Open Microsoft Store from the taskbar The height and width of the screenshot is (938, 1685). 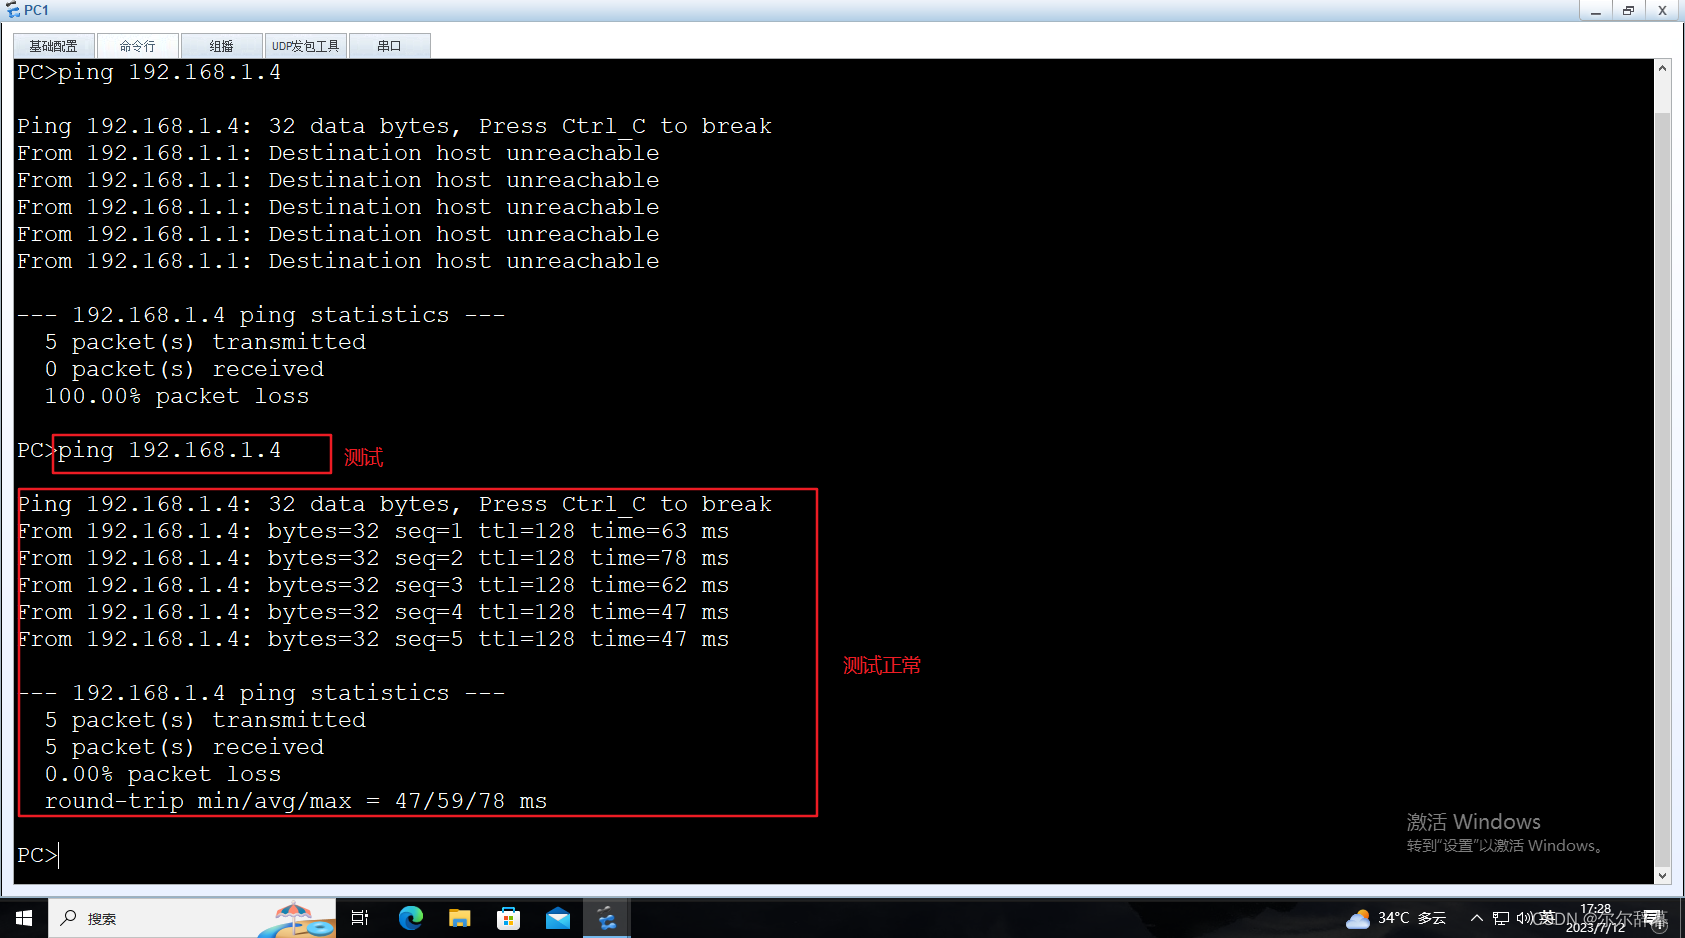click(x=509, y=917)
